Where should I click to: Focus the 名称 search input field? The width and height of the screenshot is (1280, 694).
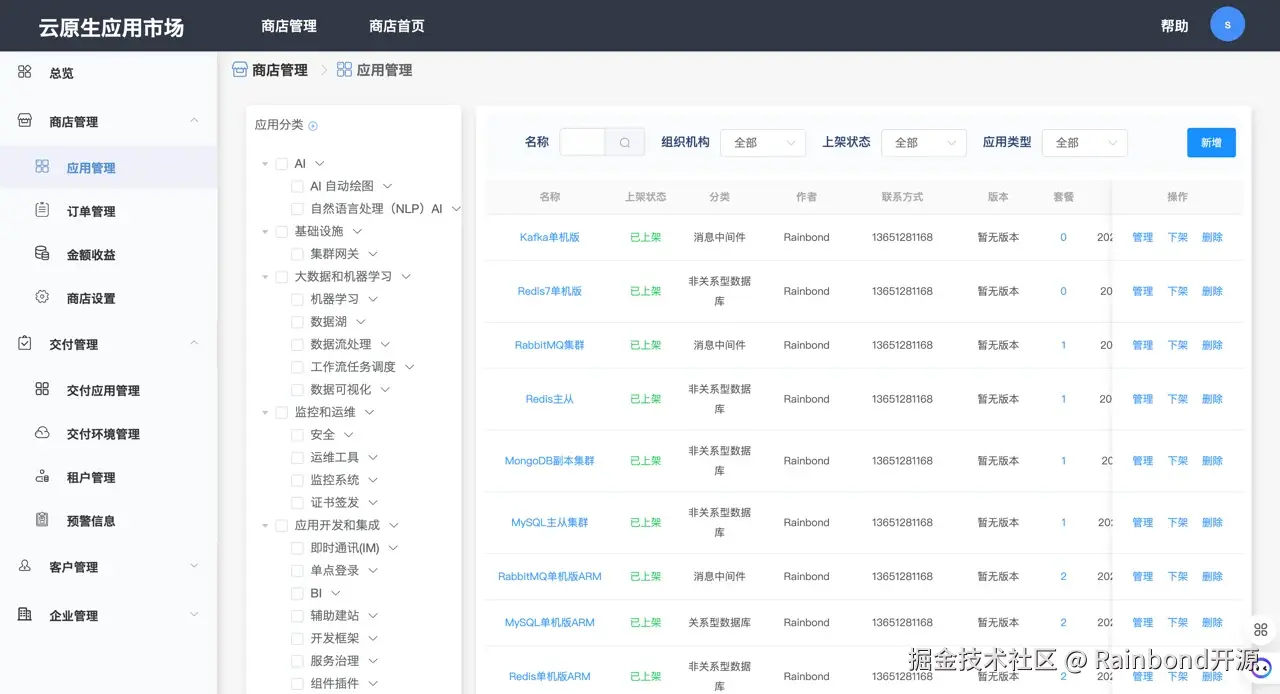pos(582,143)
